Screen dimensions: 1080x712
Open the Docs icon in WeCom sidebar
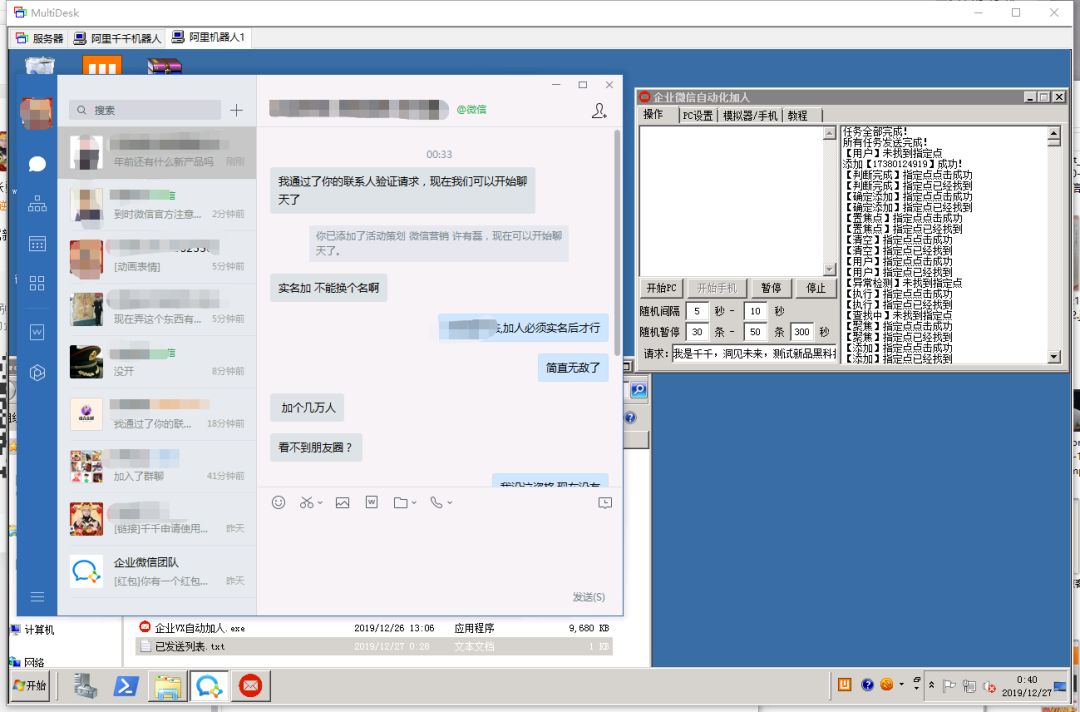(x=37, y=333)
